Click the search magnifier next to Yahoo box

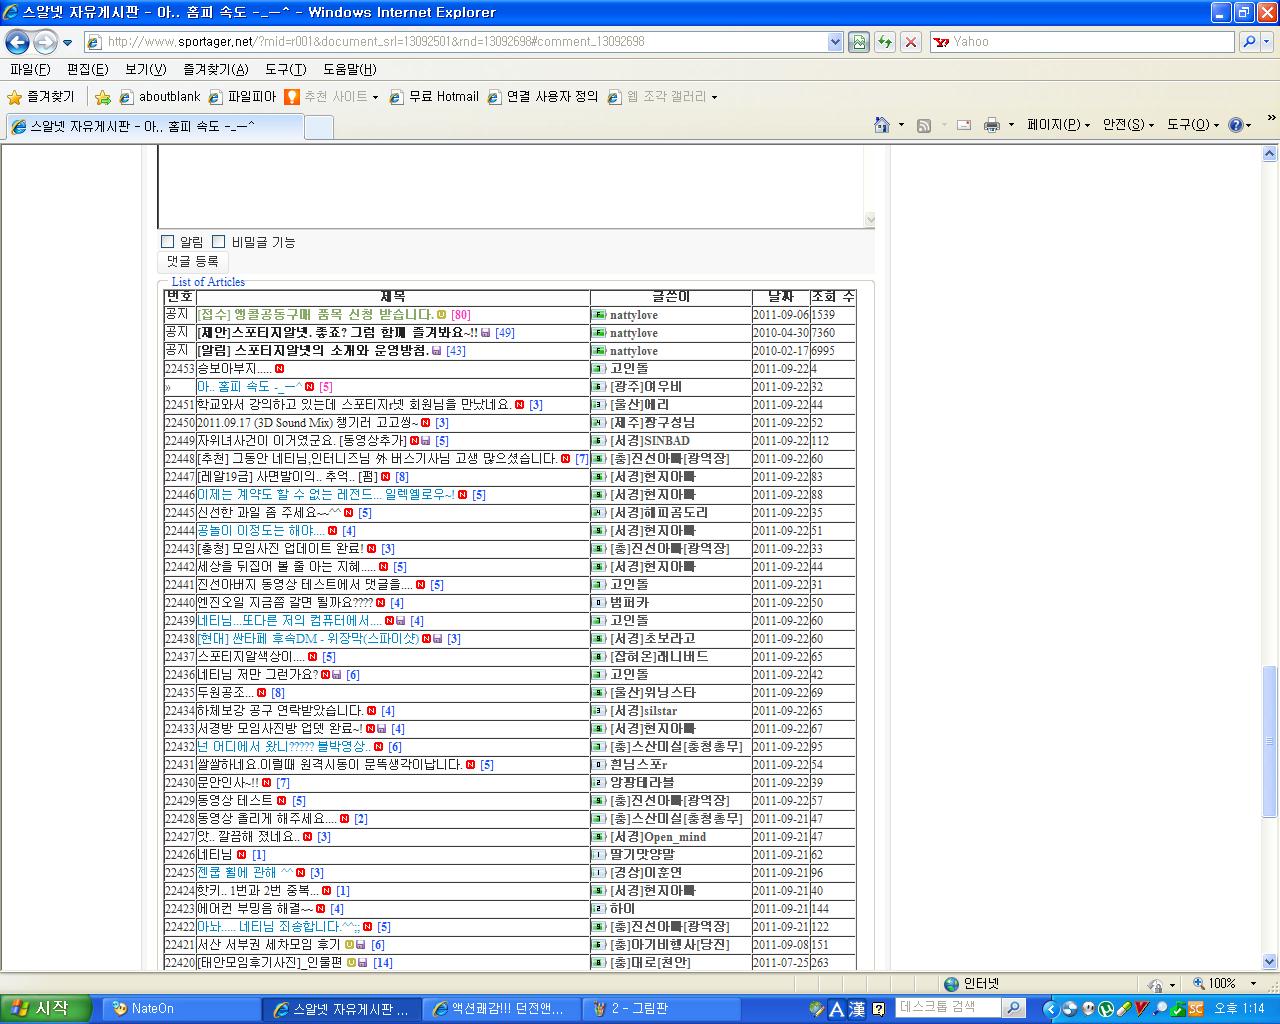coord(1249,42)
